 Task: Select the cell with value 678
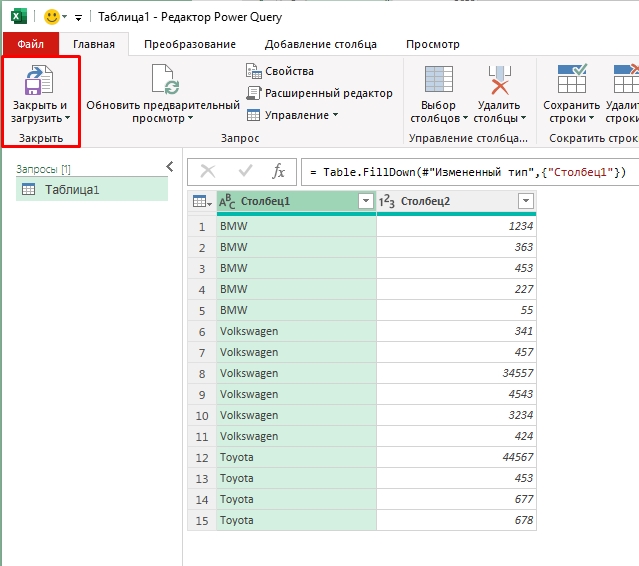coord(456,520)
